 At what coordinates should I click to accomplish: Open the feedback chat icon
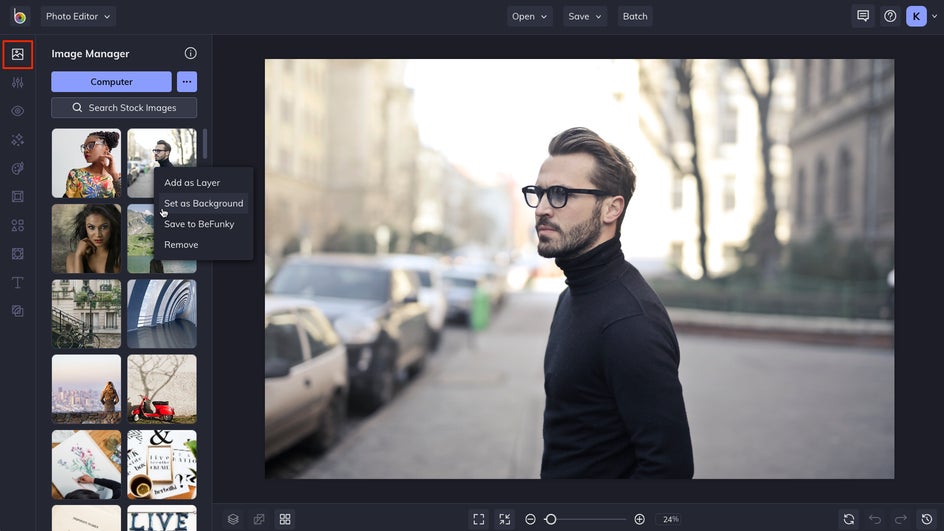click(x=863, y=16)
